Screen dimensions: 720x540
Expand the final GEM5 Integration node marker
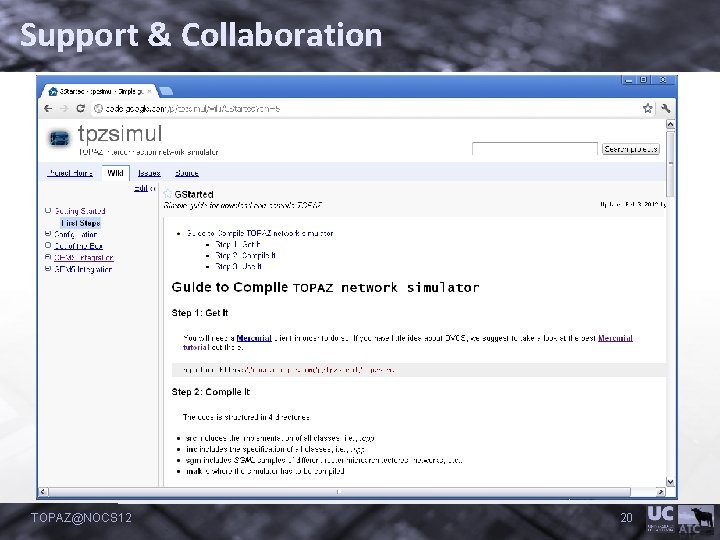[48, 269]
